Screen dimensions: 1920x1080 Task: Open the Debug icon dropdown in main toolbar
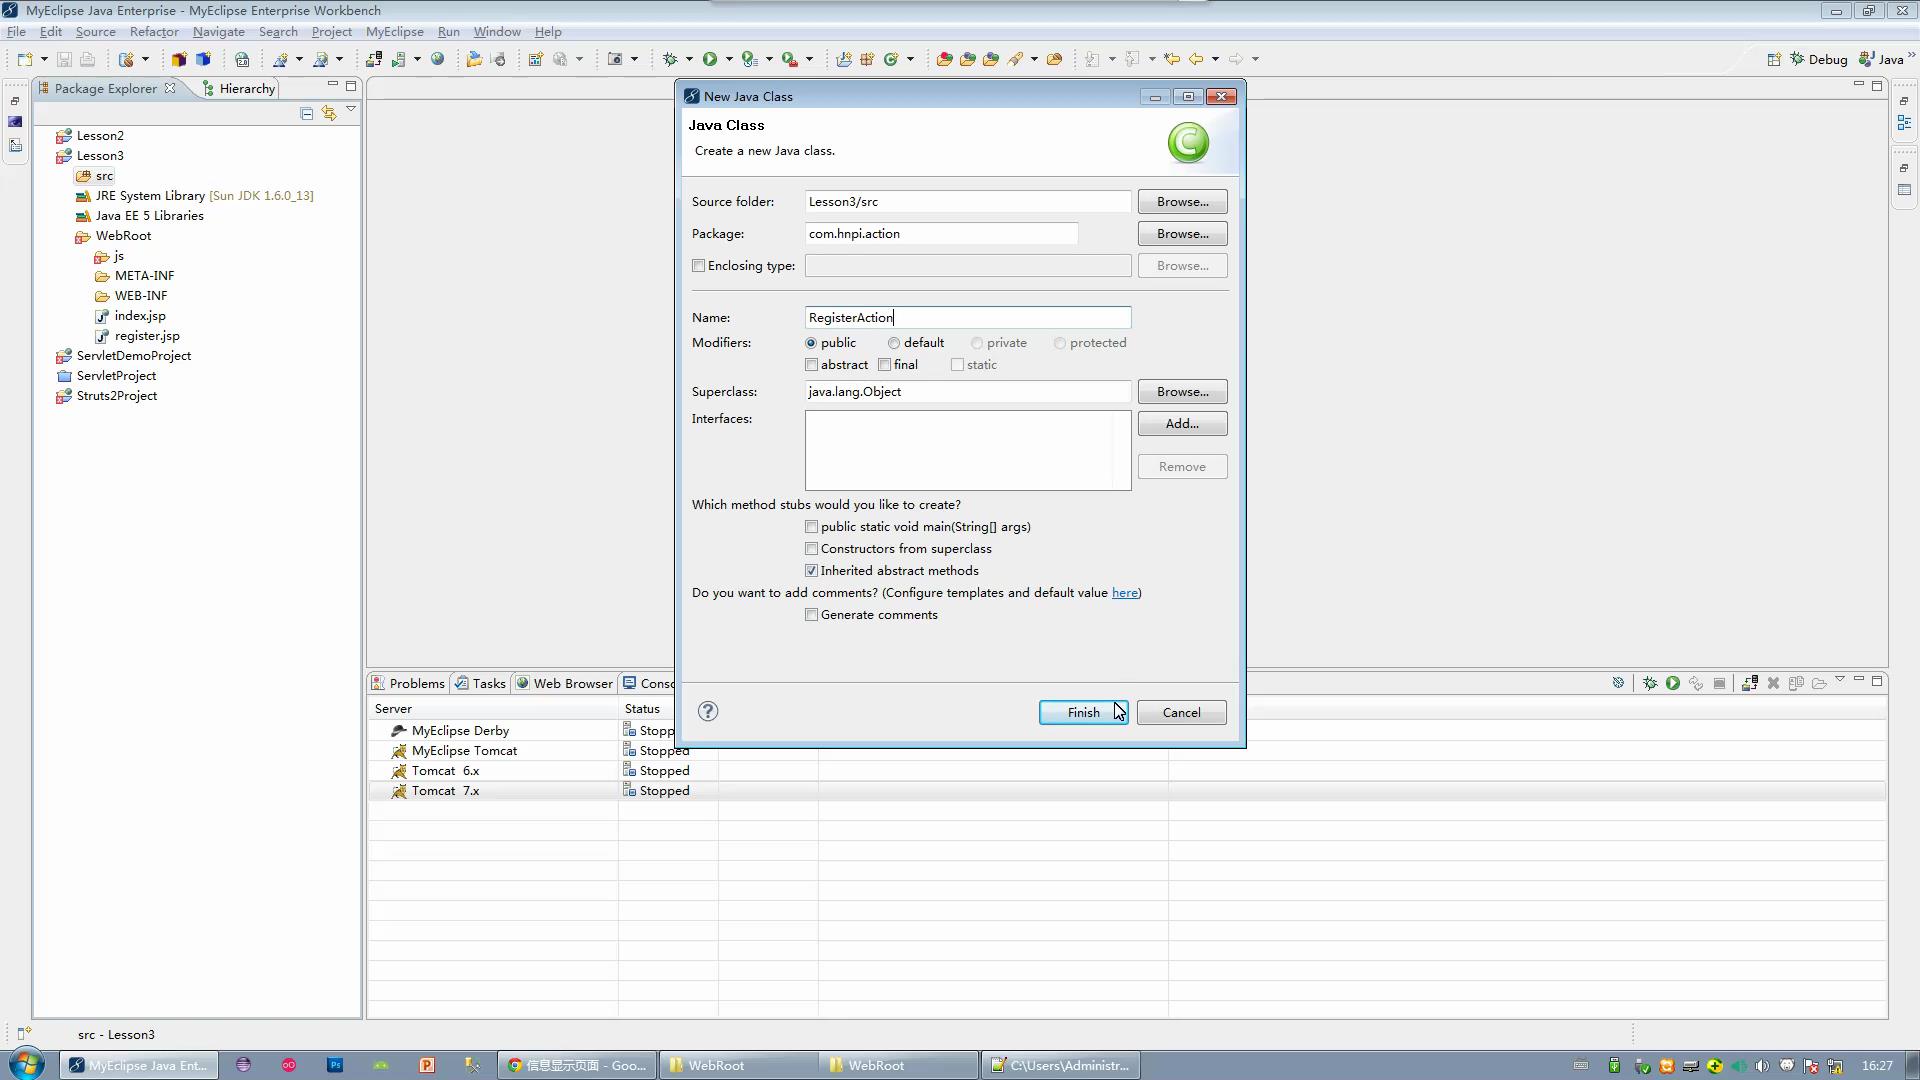tap(689, 59)
